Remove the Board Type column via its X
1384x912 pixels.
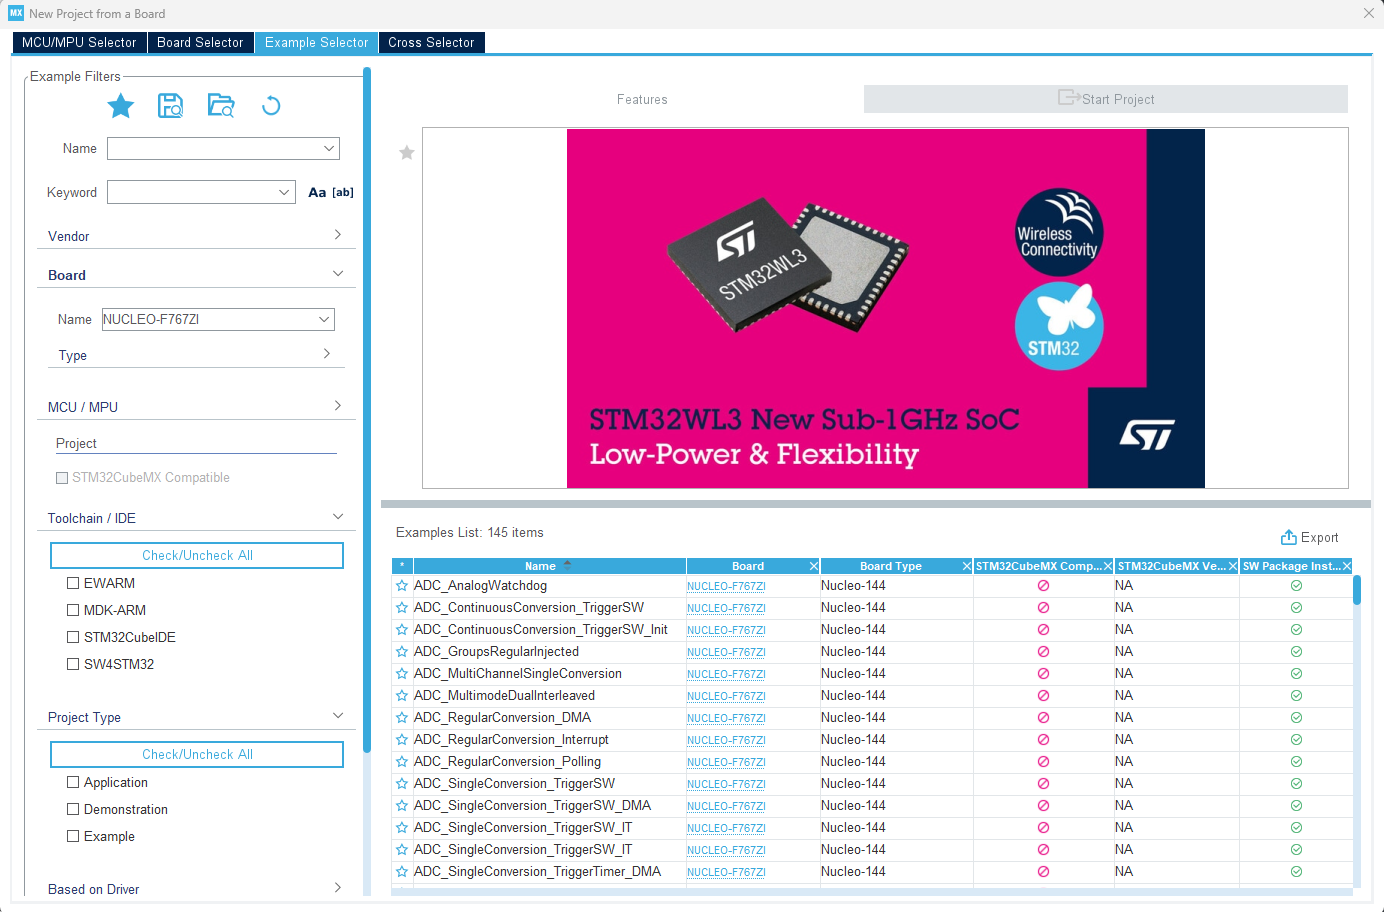pos(966,566)
